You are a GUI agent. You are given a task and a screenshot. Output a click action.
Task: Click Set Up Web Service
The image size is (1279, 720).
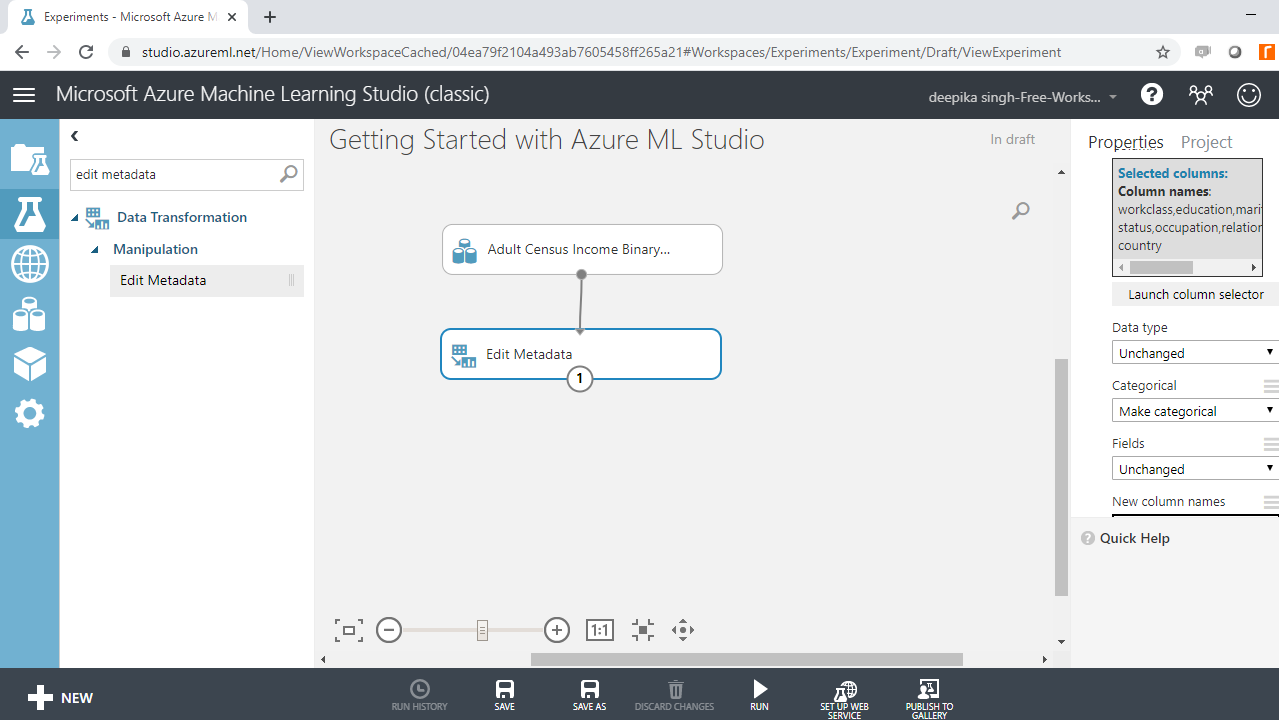(845, 699)
